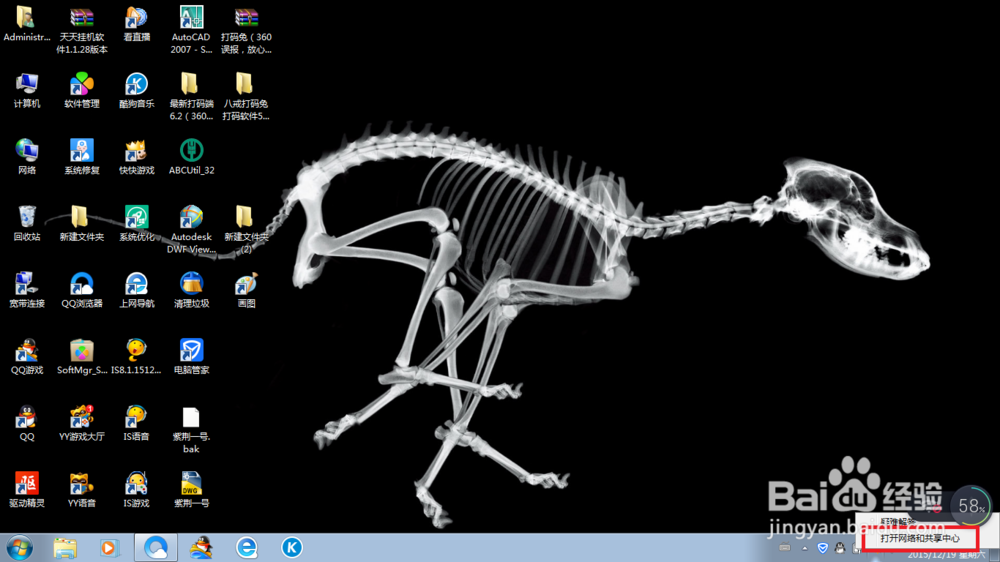Image resolution: width=1000 pixels, height=562 pixels.
Task: Open SoftMgr_S... installer icon
Action: click(x=82, y=357)
